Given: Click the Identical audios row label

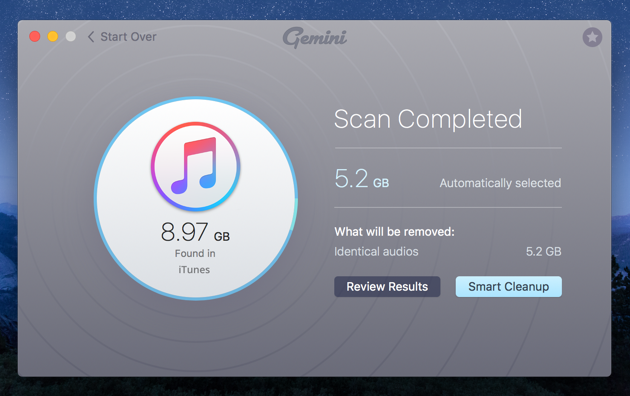Looking at the screenshot, I should 376,252.
